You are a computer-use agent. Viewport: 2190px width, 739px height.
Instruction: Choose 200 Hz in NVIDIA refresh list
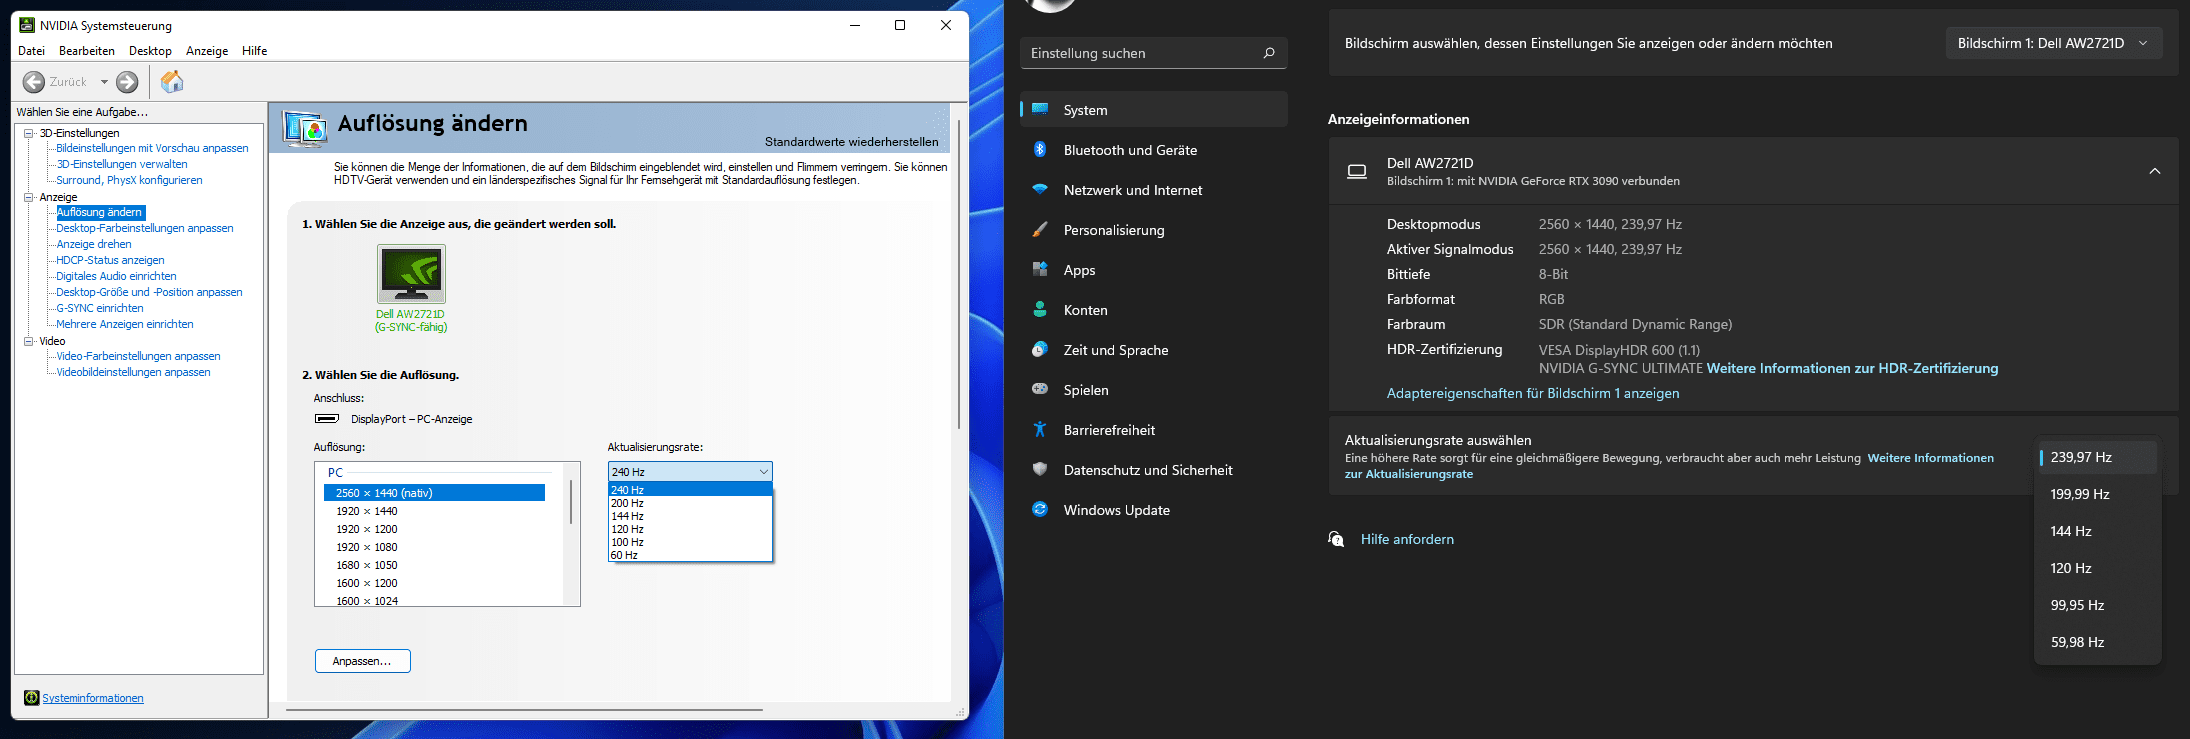coord(690,503)
